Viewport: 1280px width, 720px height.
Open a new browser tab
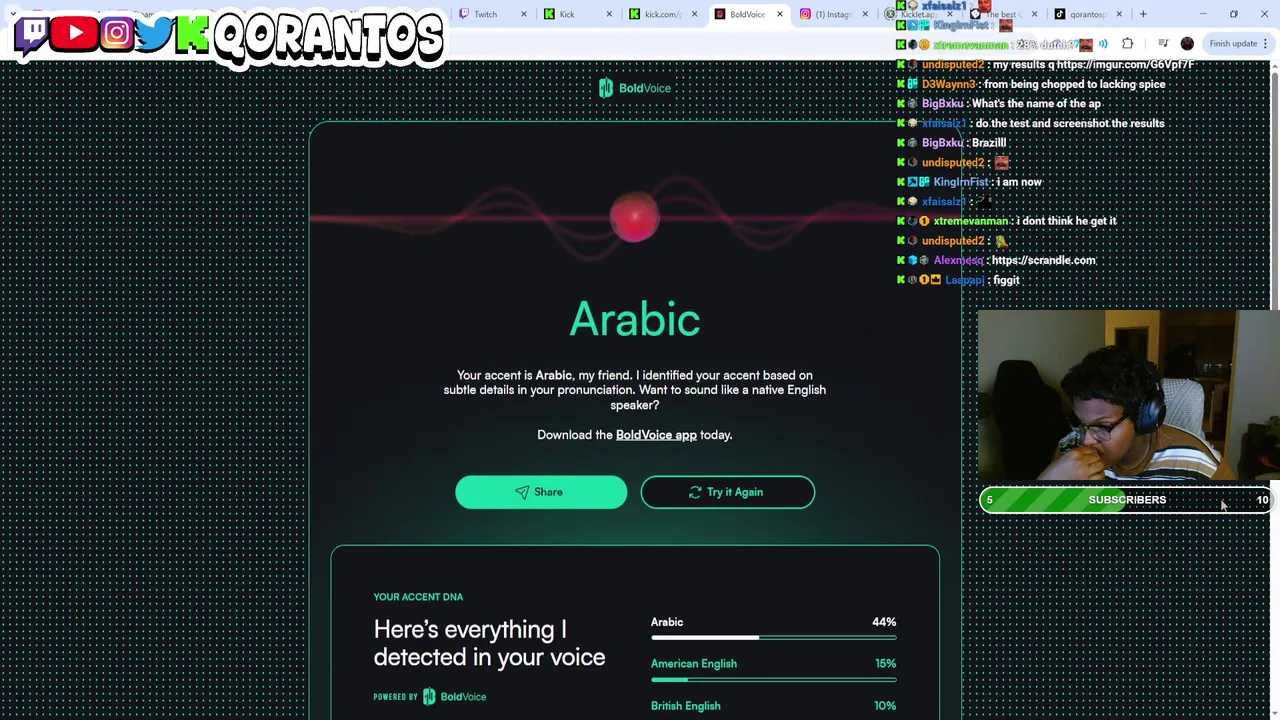[1143, 14]
